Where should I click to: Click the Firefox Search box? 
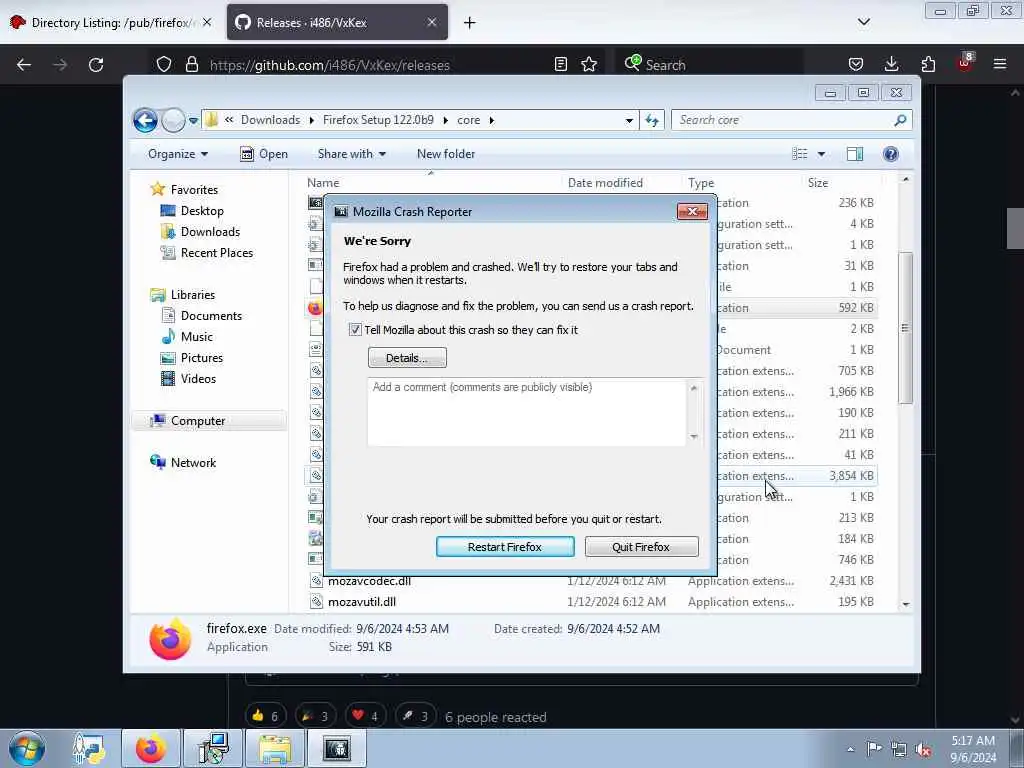pos(709,65)
